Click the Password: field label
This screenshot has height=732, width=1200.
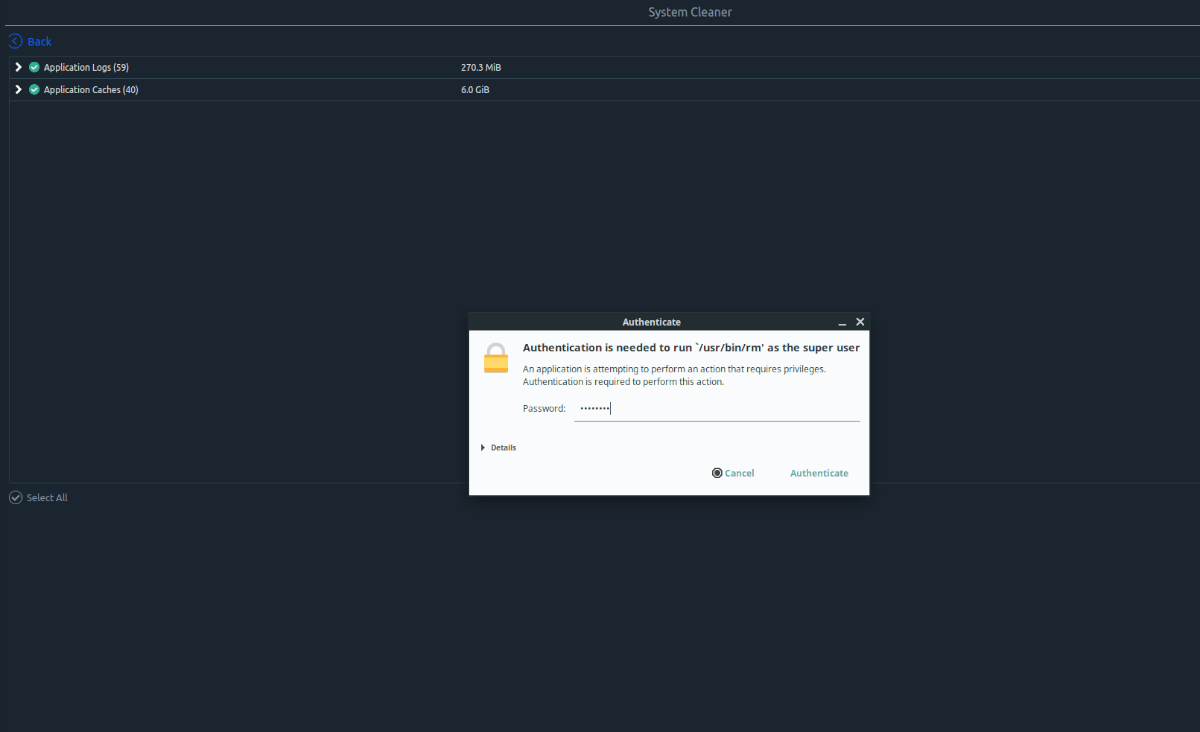click(544, 408)
